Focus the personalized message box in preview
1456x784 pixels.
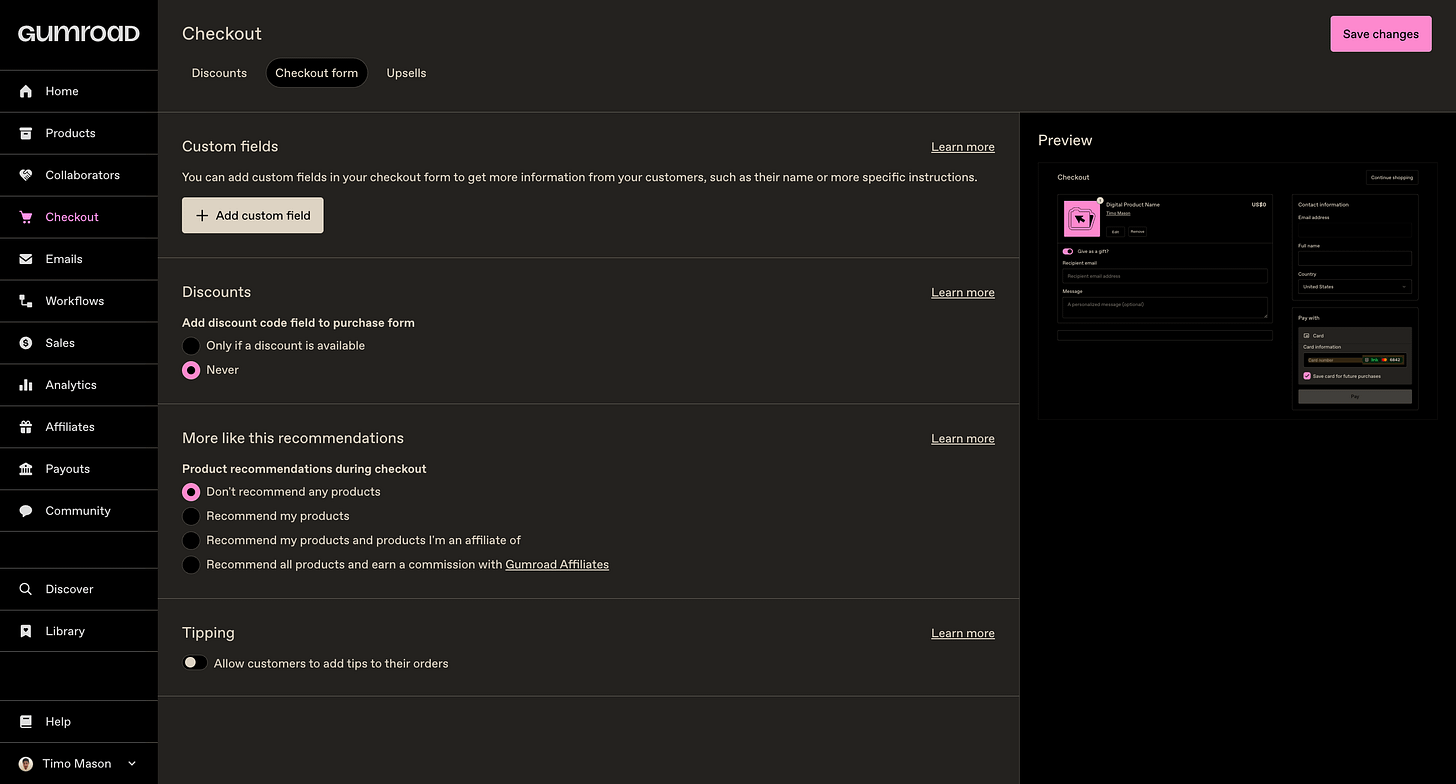click(1165, 307)
